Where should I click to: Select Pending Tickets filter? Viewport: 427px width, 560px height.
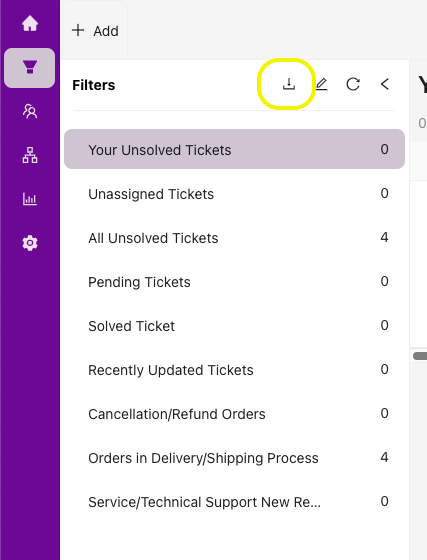click(x=235, y=282)
